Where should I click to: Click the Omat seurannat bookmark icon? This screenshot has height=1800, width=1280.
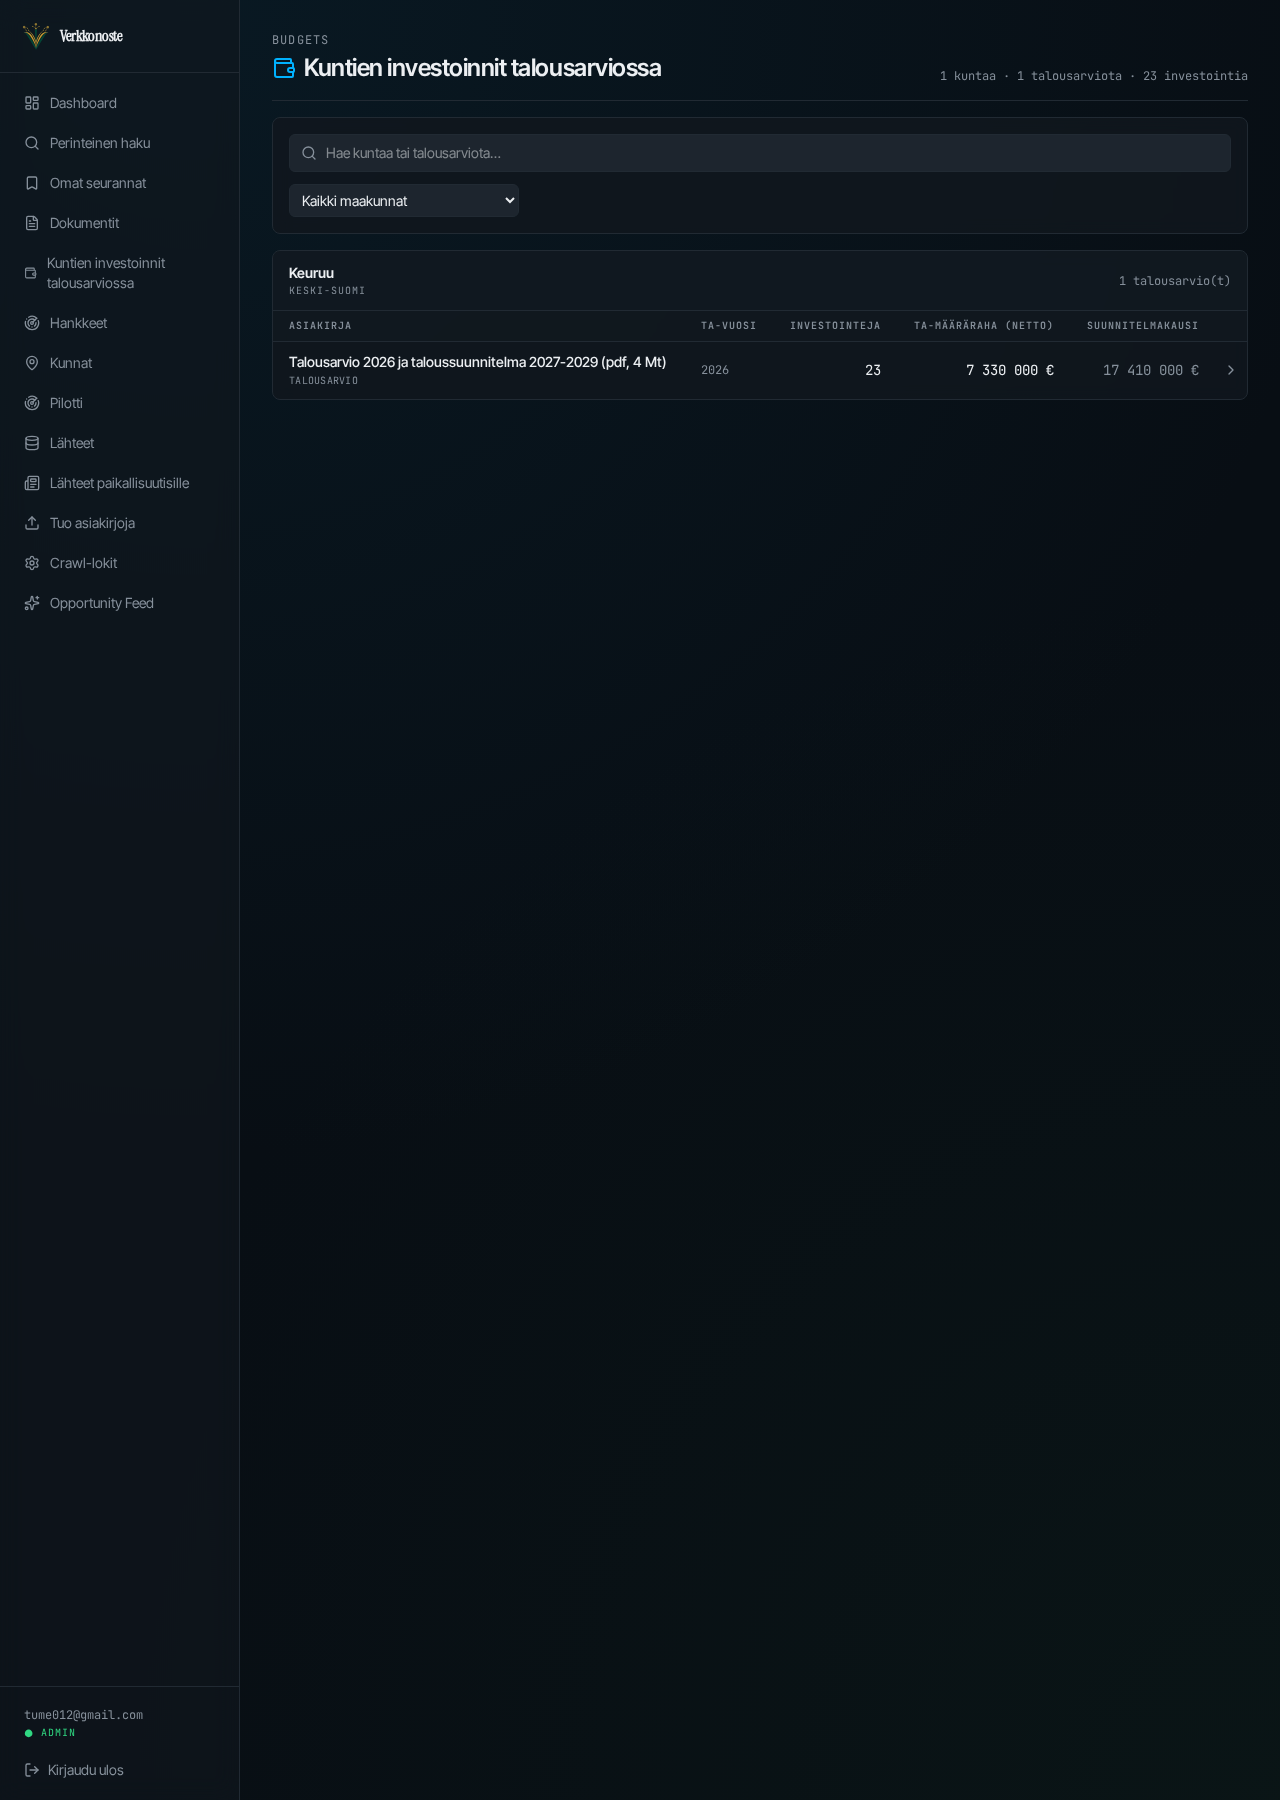coord(32,183)
